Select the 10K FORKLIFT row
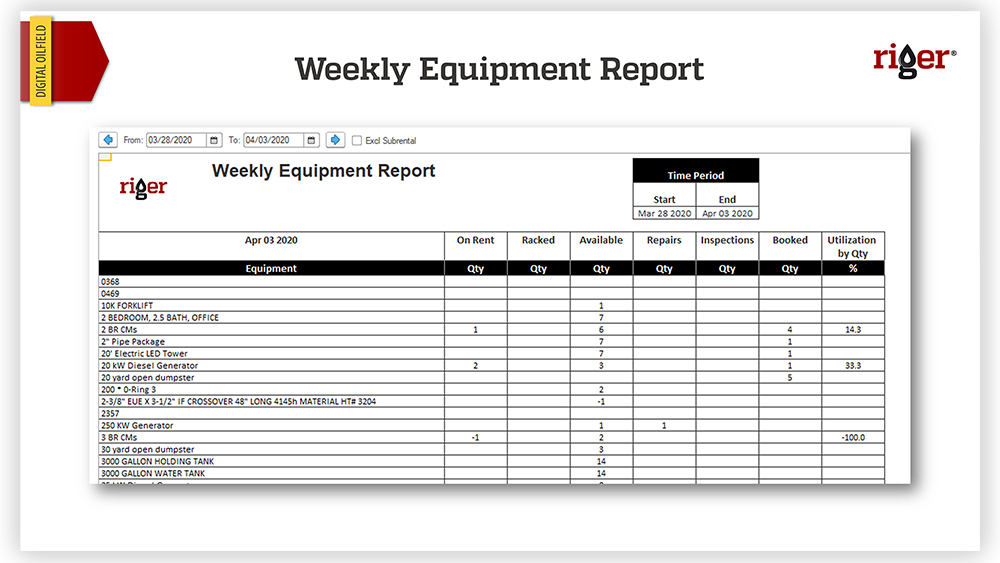The image size is (1000, 563). click(271, 306)
